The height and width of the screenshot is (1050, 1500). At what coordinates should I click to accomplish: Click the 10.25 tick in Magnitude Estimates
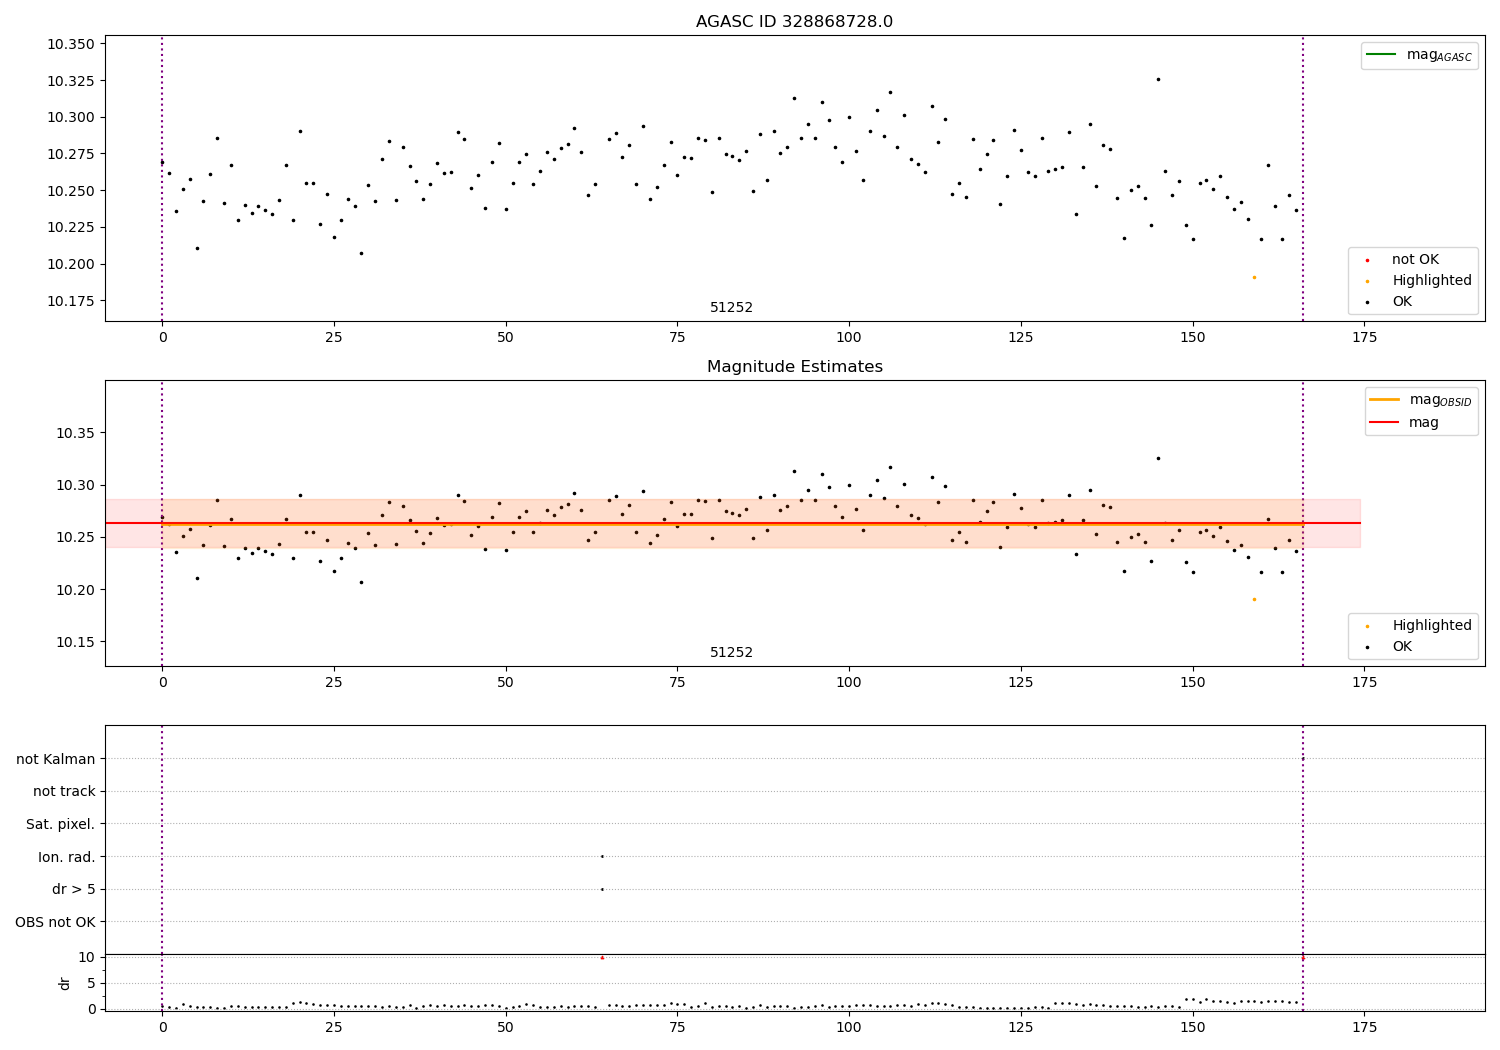coord(75,538)
